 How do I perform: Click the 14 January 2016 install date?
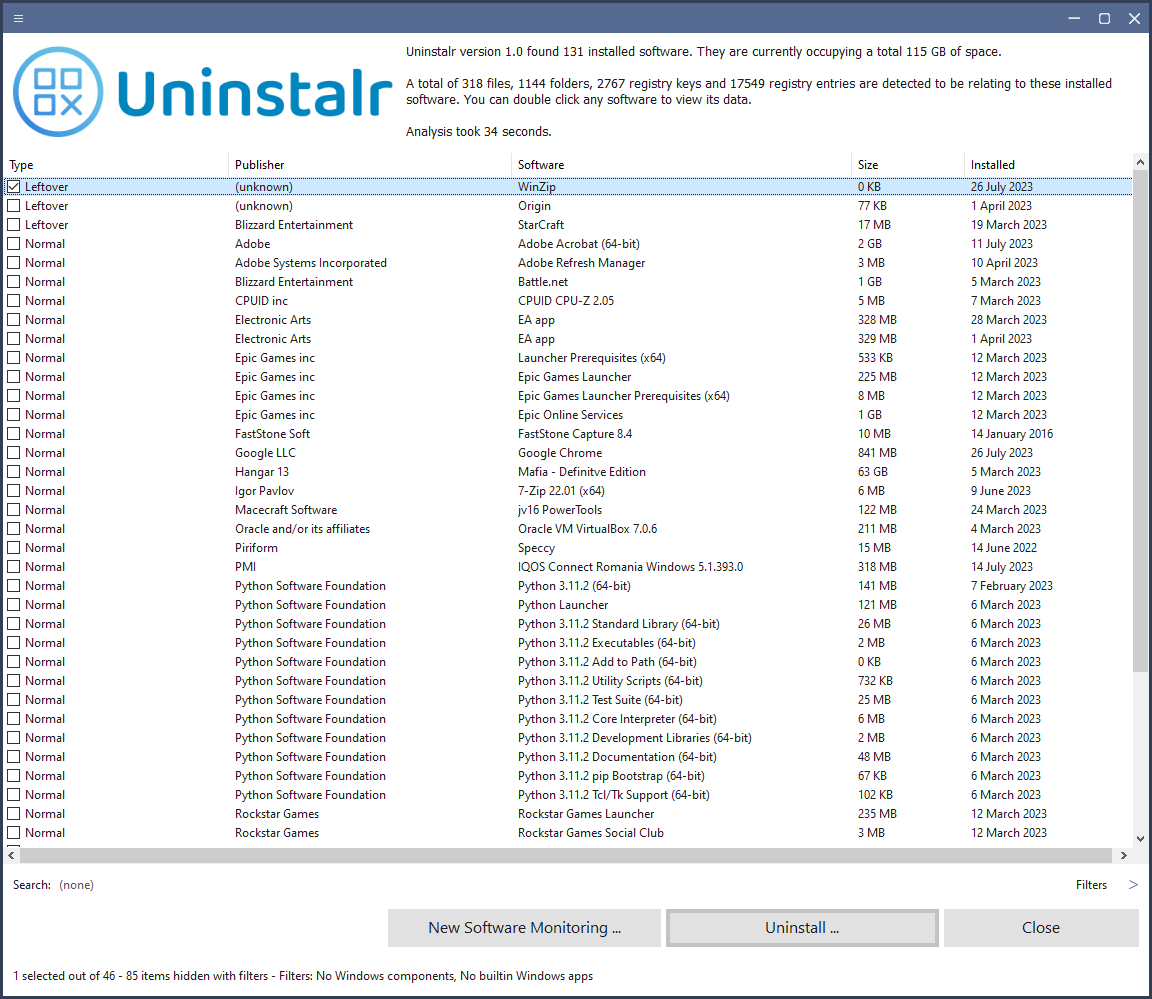click(1012, 434)
